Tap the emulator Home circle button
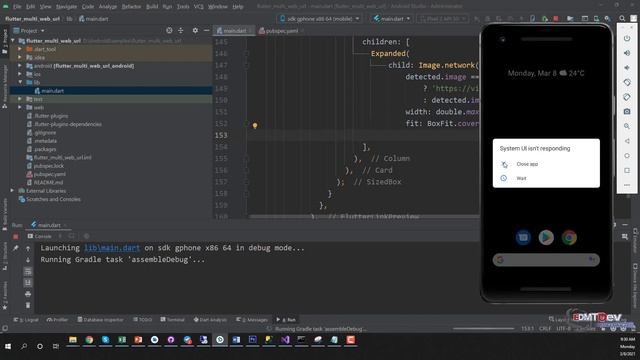Screen dimensions: 640x360 (x=627, y=156)
